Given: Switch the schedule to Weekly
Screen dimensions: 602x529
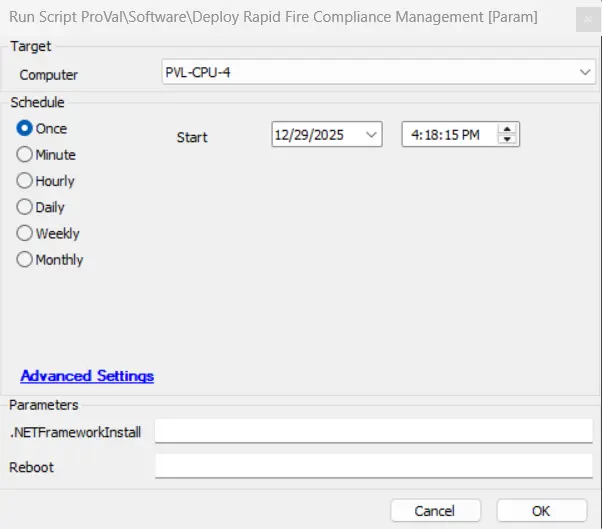Looking at the screenshot, I should pyautogui.click(x=25, y=233).
